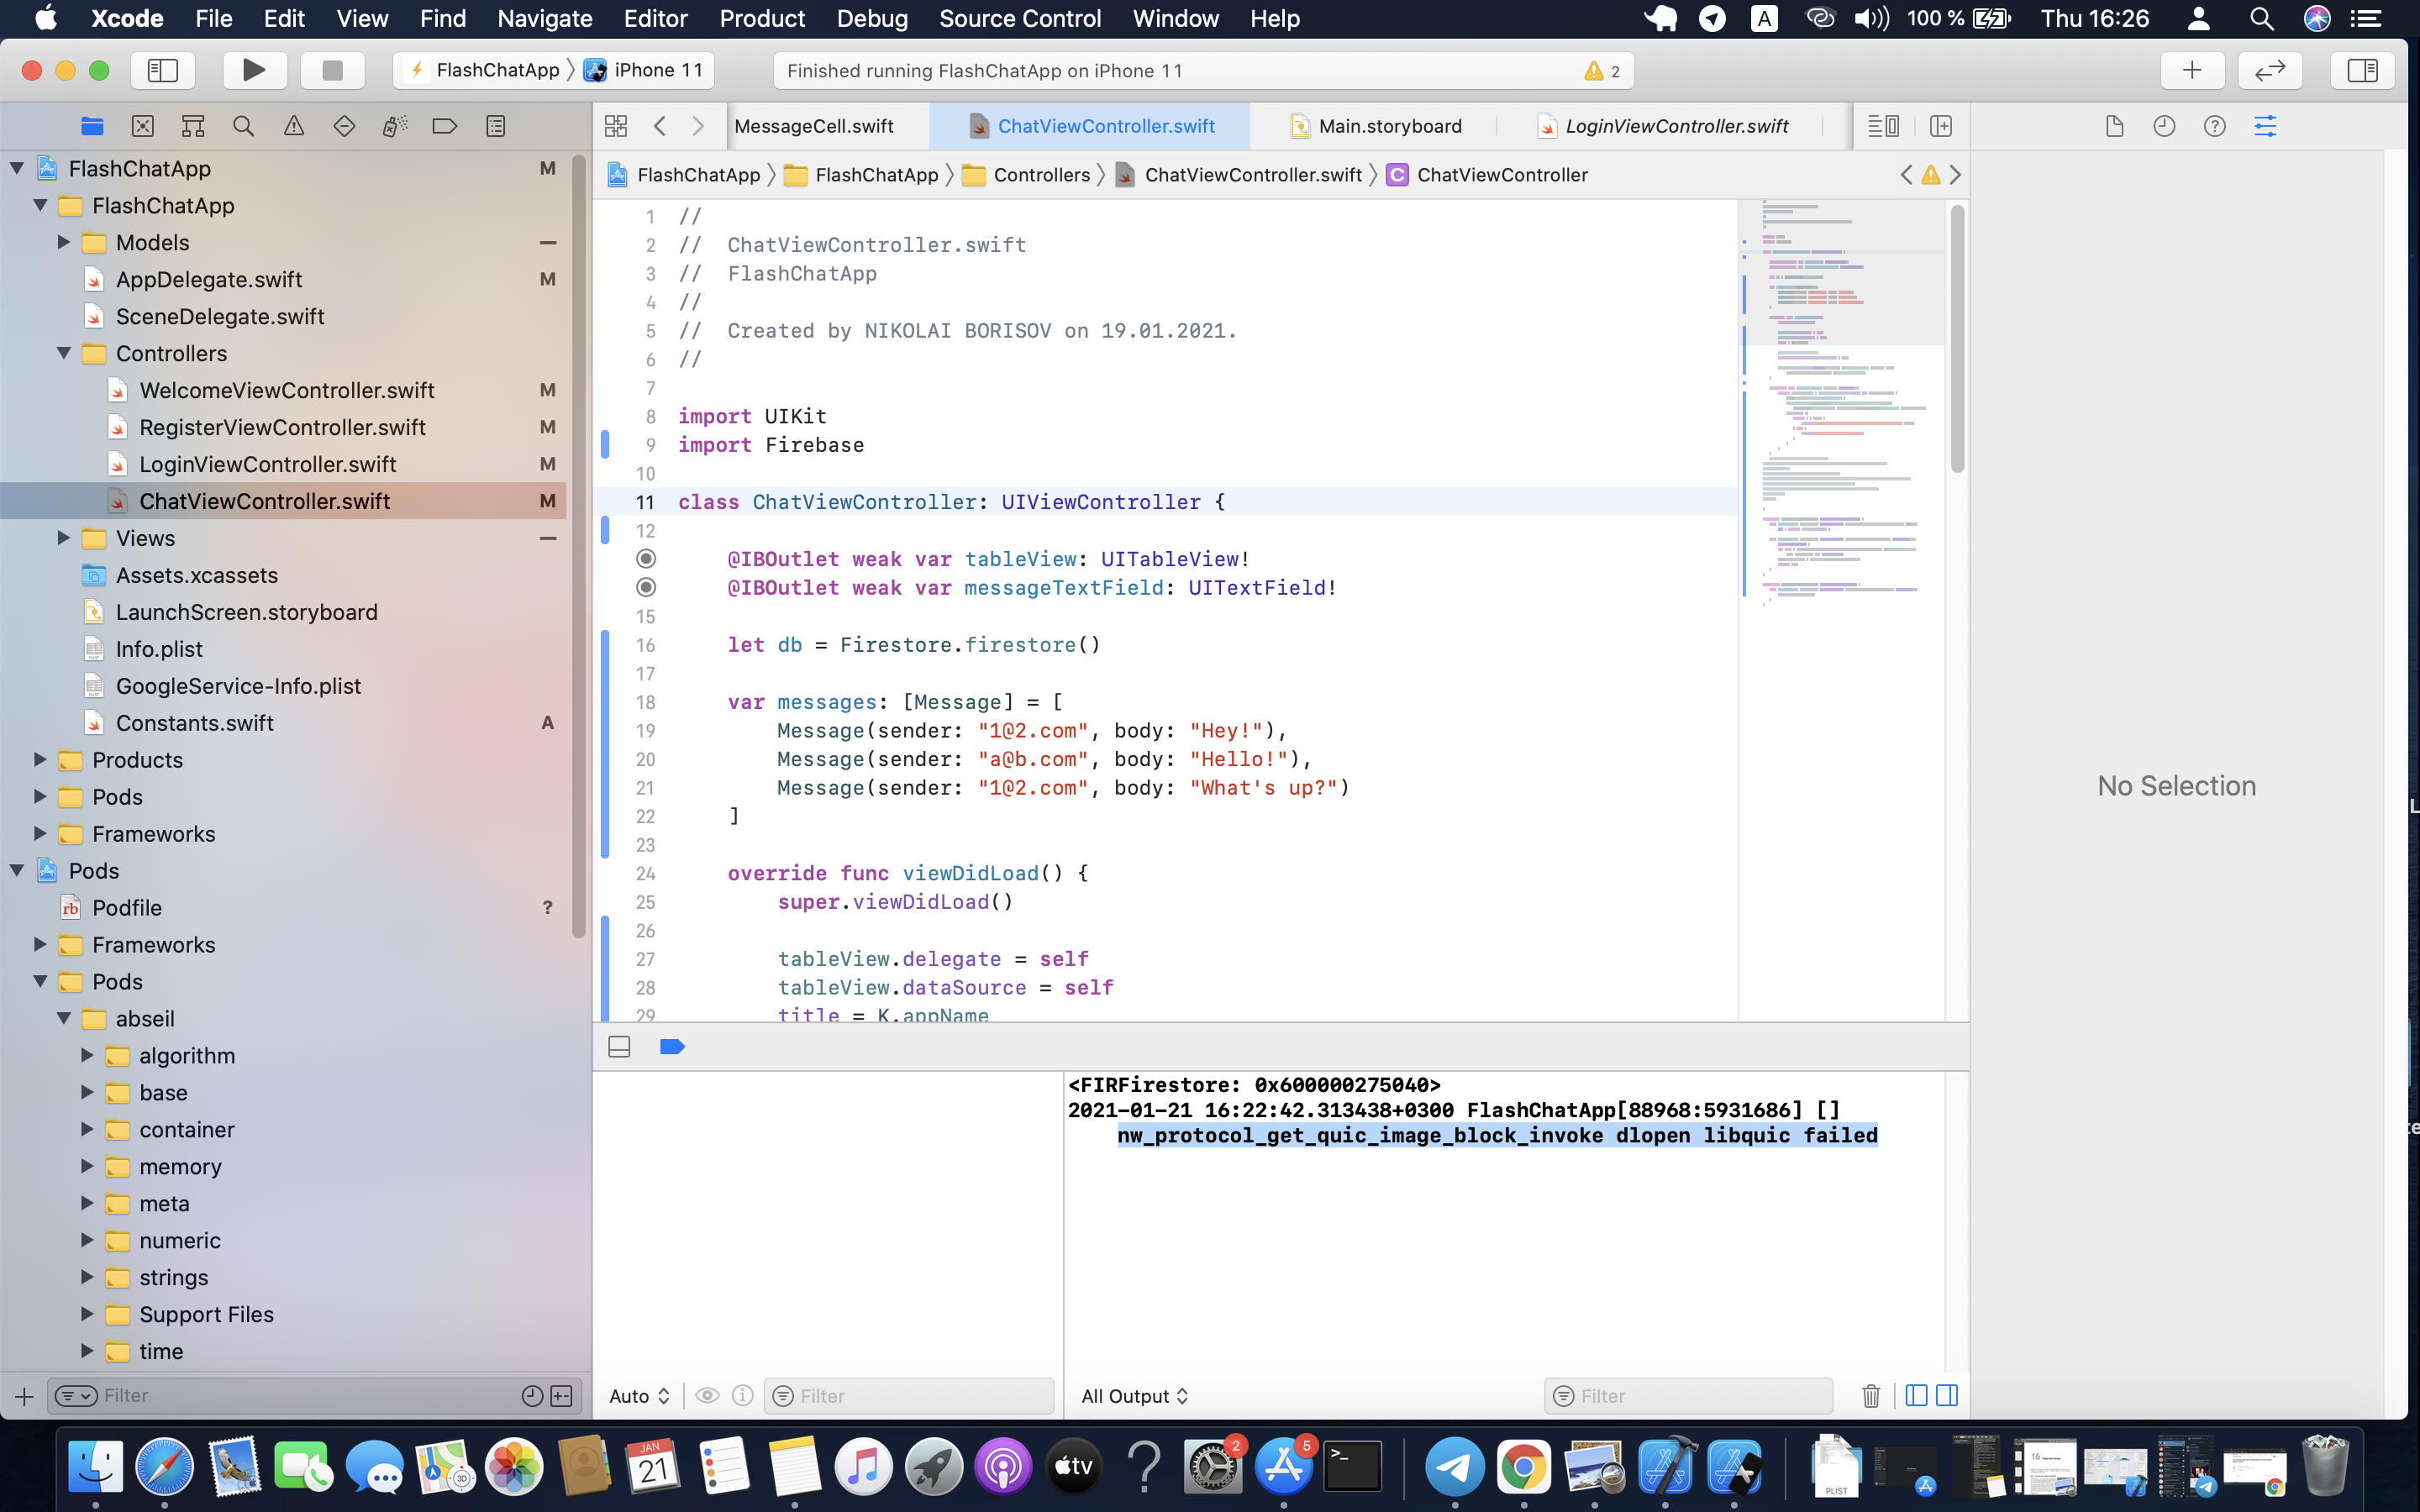Screen dimensions: 2420x1512
Task: Collapse the Controllers folder
Action: (x=64, y=353)
